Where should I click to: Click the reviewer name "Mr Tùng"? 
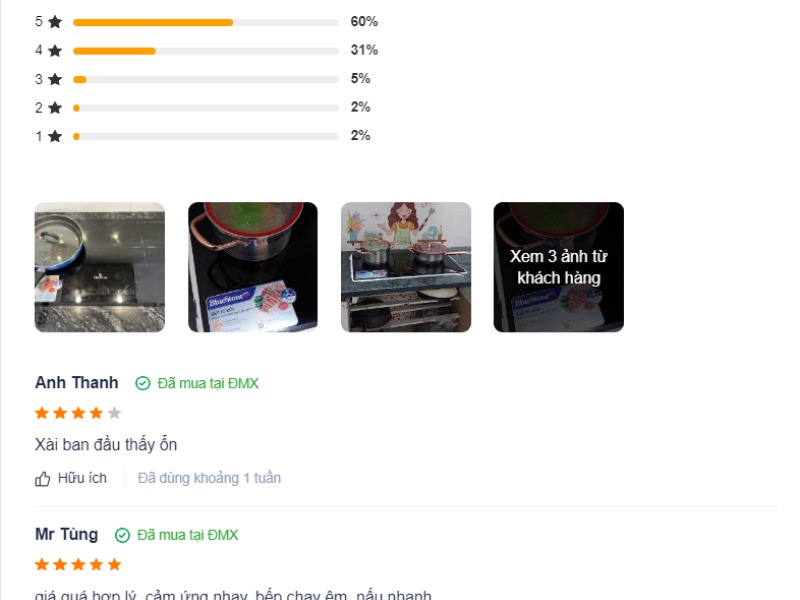(66, 535)
